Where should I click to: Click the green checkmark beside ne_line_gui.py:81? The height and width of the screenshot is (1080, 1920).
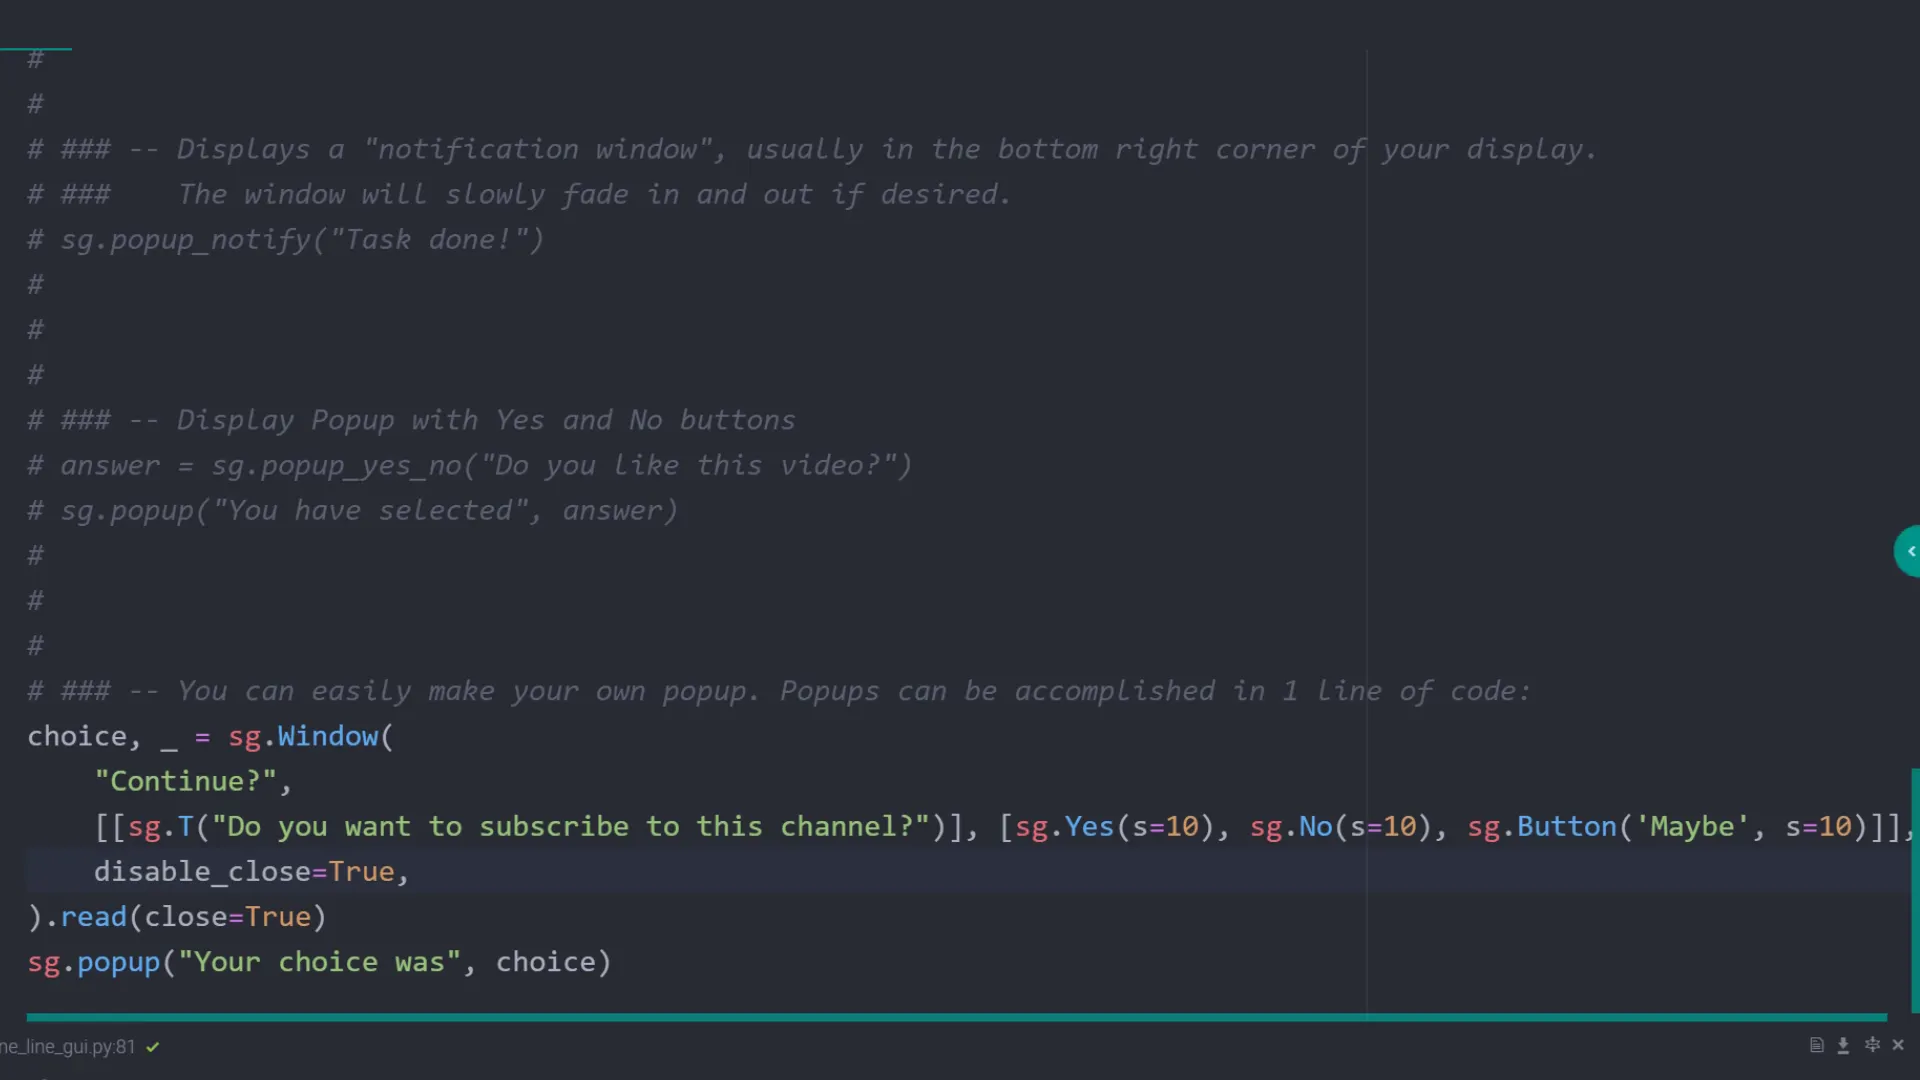152,1047
